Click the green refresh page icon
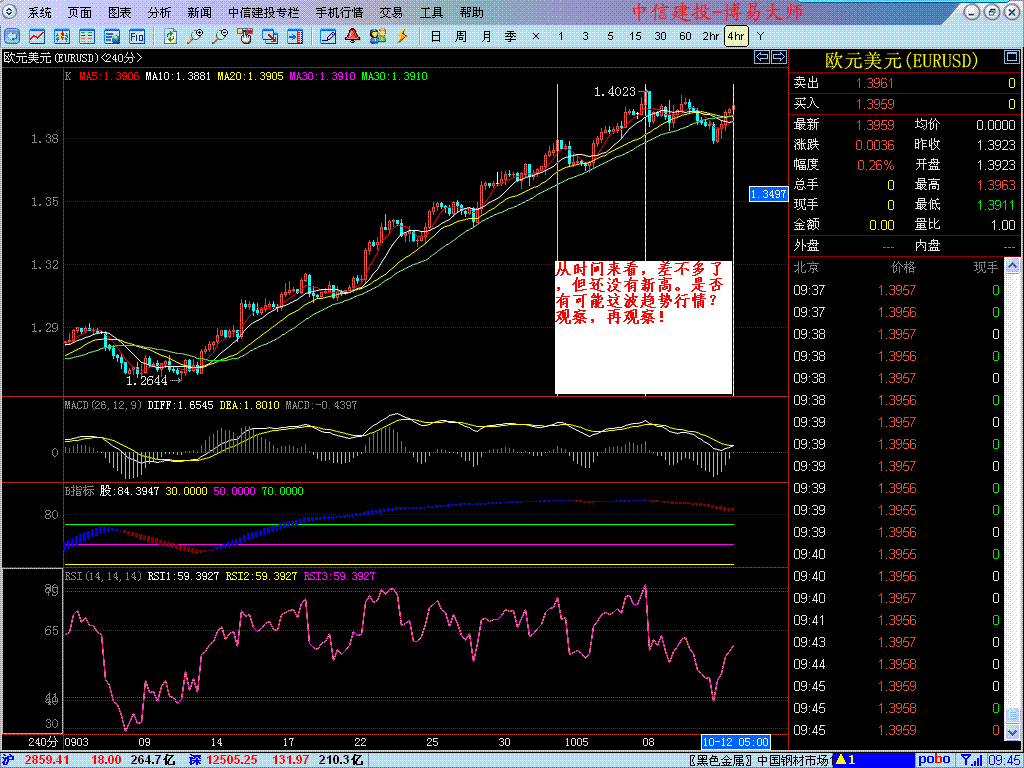This screenshot has width=1024, height=768. click(170, 36)
